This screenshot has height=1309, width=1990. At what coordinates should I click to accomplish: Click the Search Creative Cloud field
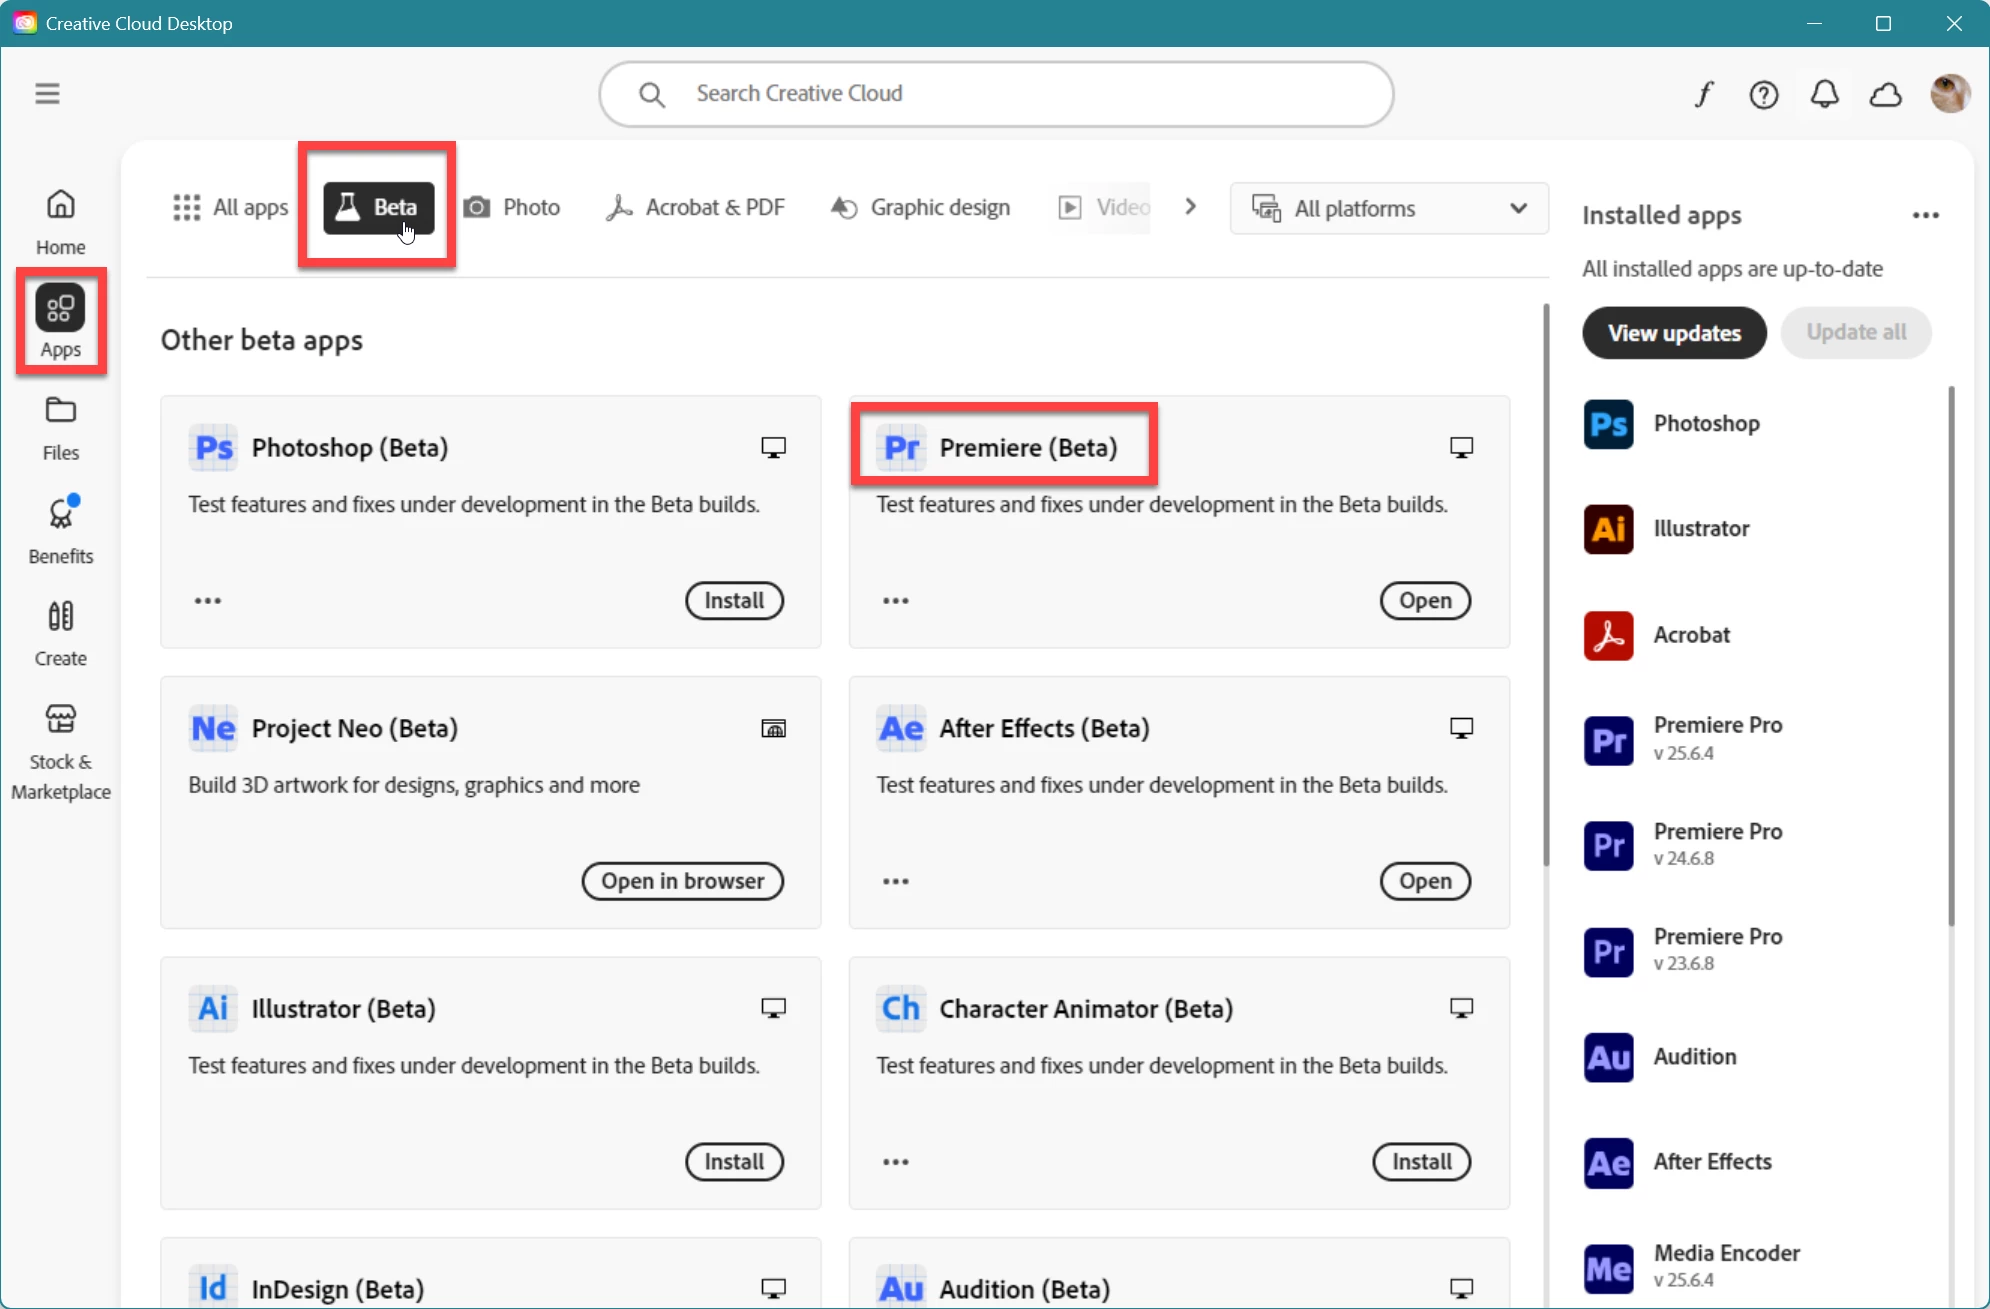click(996, 94)
